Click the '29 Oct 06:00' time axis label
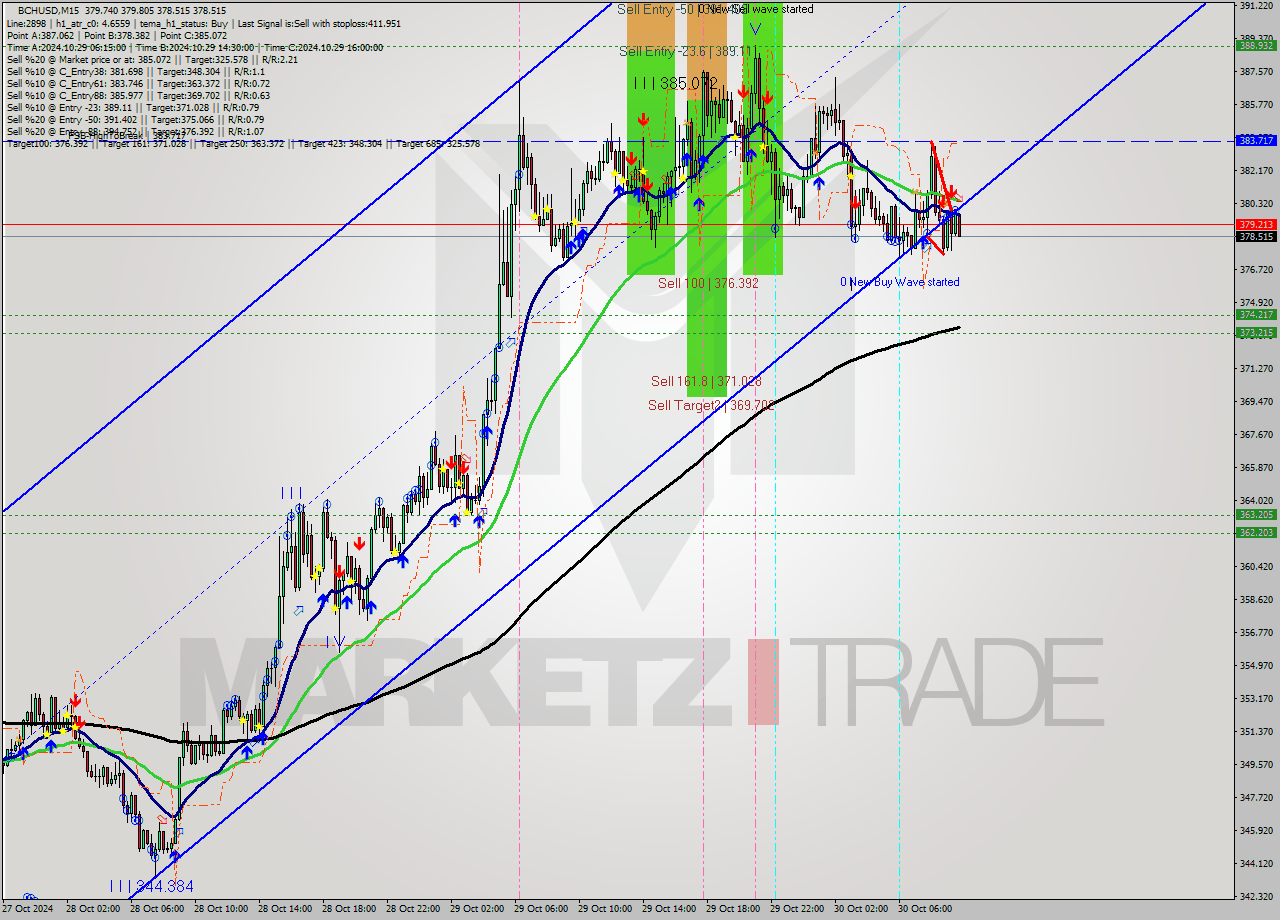Image resolution: width=1280 pixels, height=920 pixels. click(541, 909)
